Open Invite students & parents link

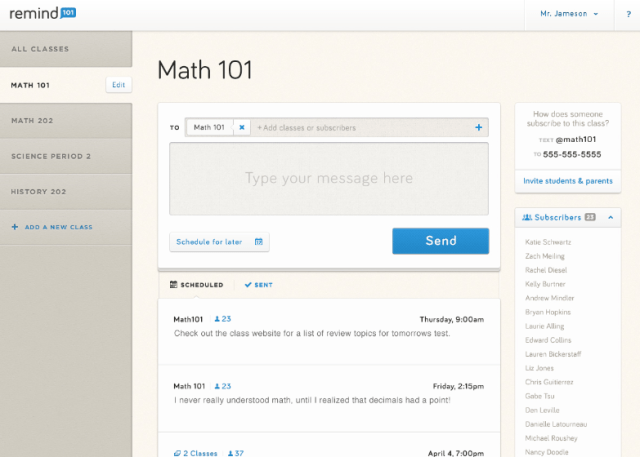pyautogui.click(x=568, y=181)
